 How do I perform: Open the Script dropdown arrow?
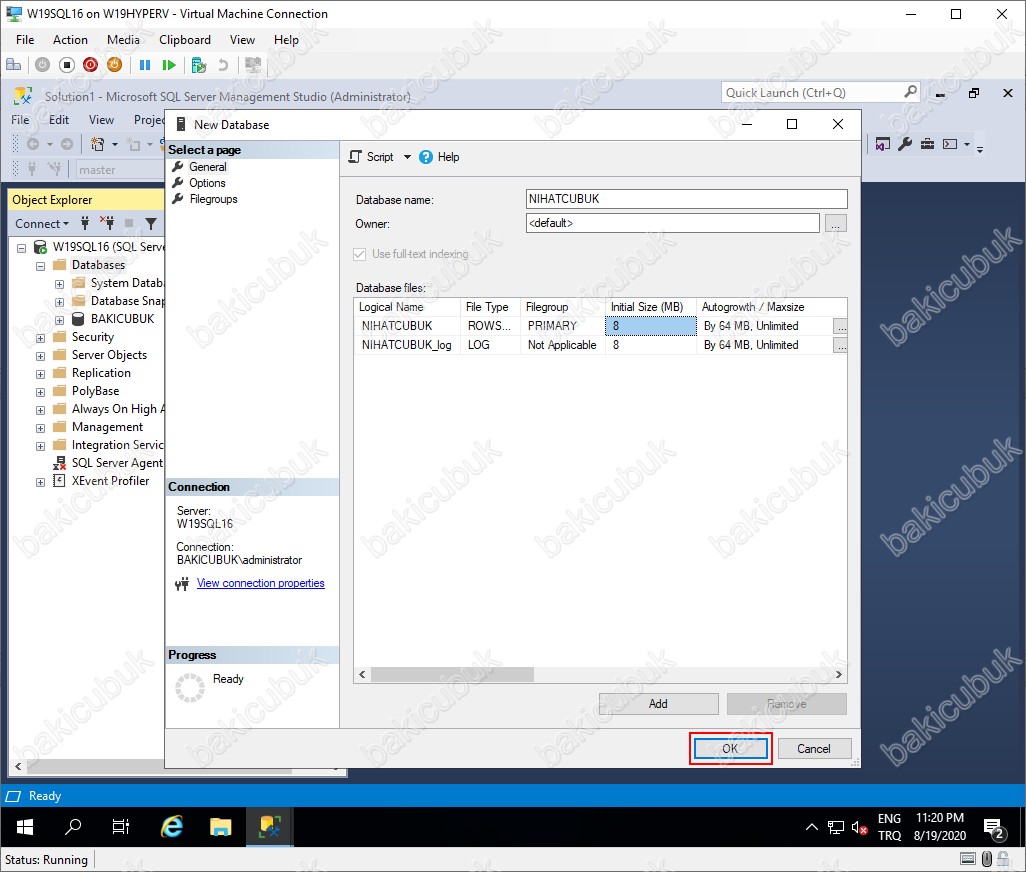(x=407, y=157)
